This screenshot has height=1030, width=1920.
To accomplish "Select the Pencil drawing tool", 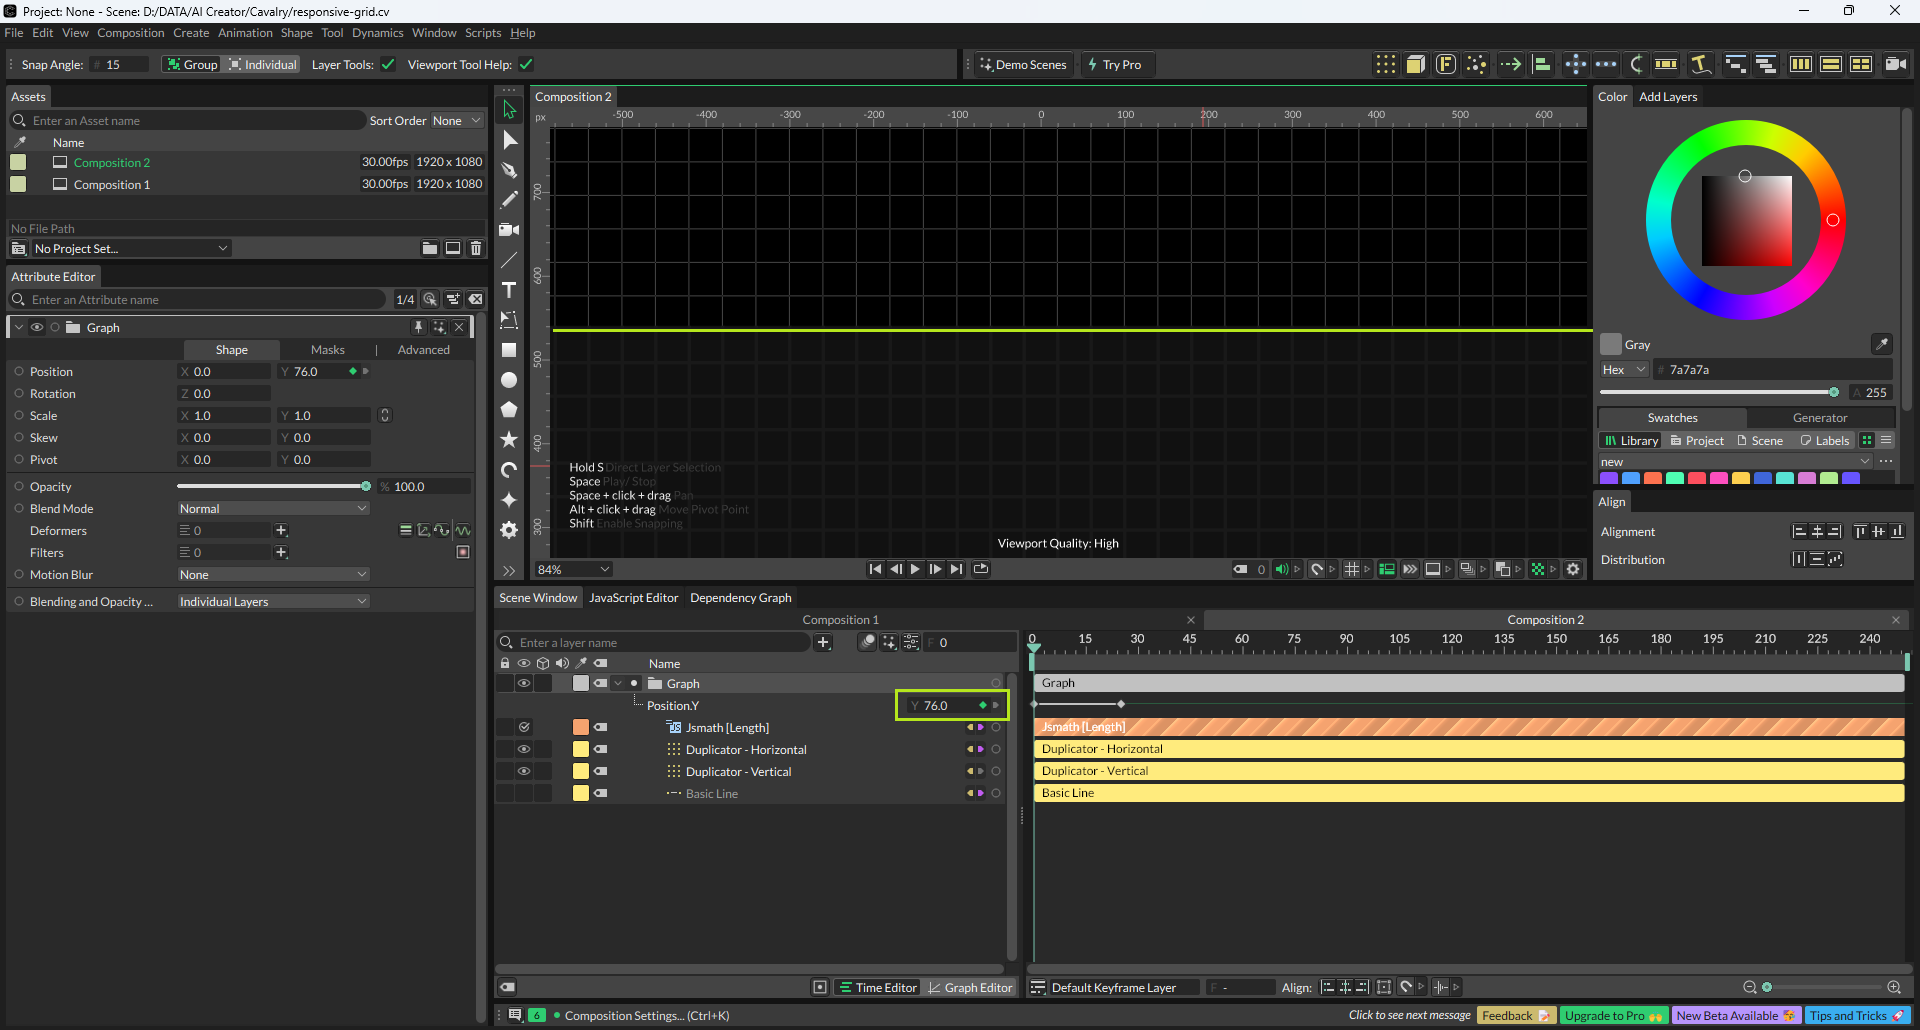I will tap(509, 200).
